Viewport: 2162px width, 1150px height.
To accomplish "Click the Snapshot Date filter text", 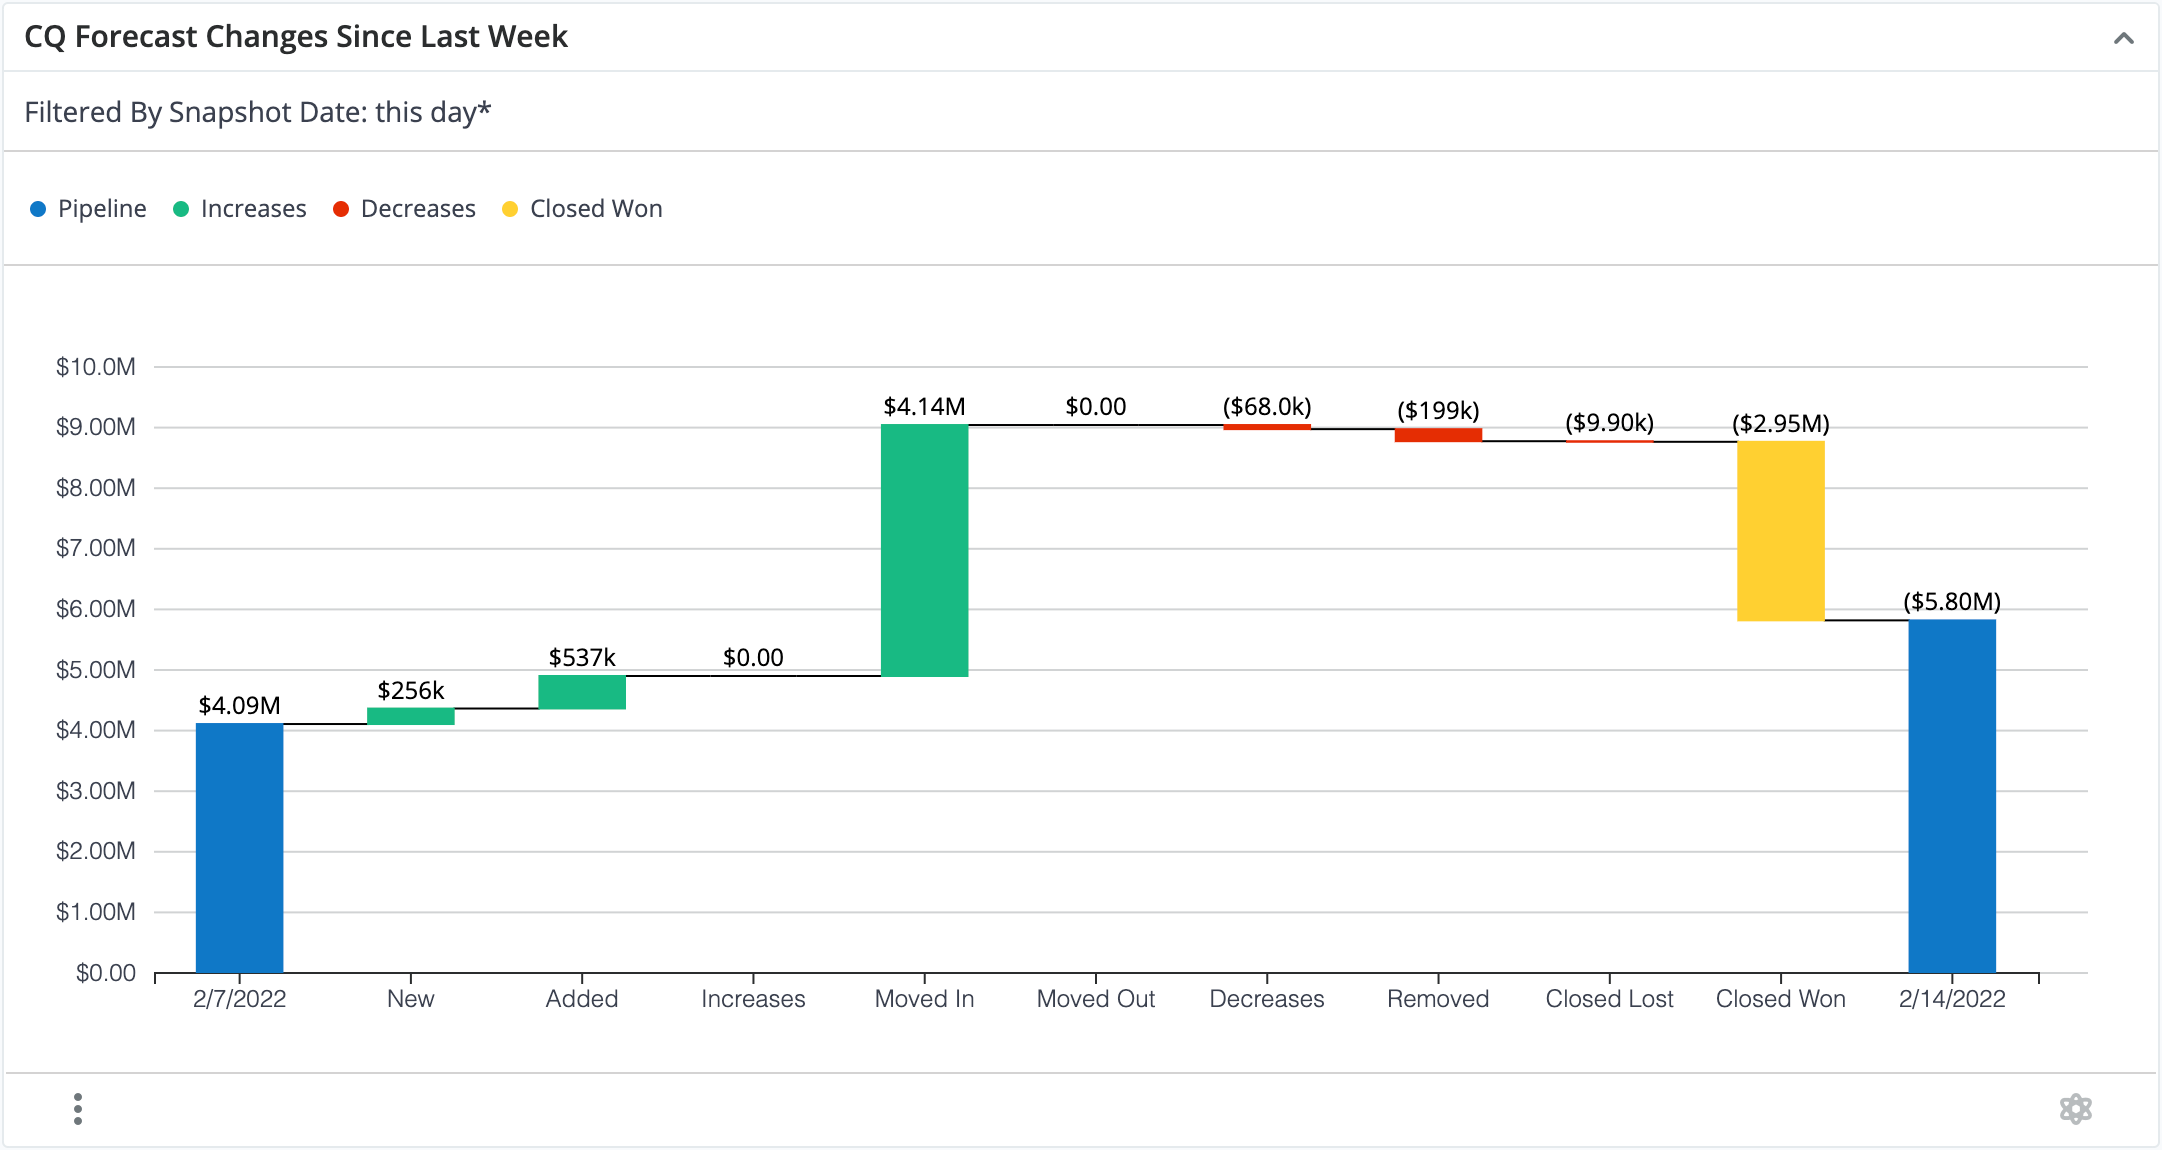I will click(257, 112).
